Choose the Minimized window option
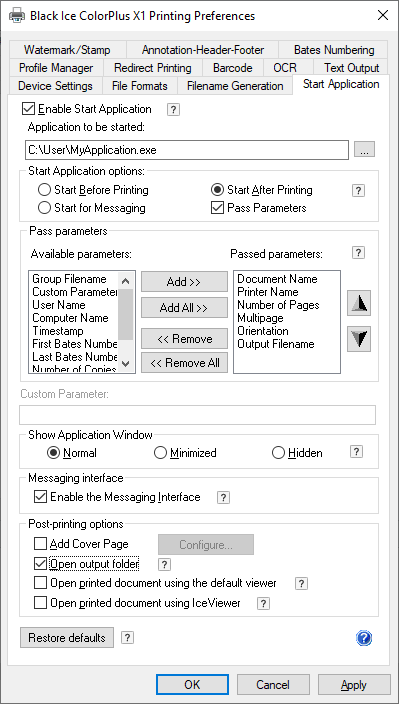Image resolution: width=399 pixels, height=704 pixels. (160, 453)
